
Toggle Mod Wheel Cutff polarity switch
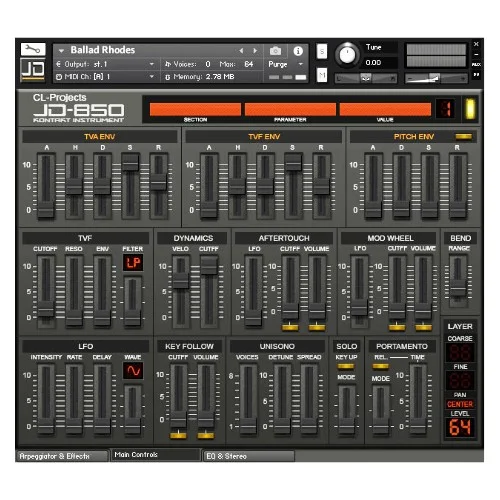coord(397,327)
